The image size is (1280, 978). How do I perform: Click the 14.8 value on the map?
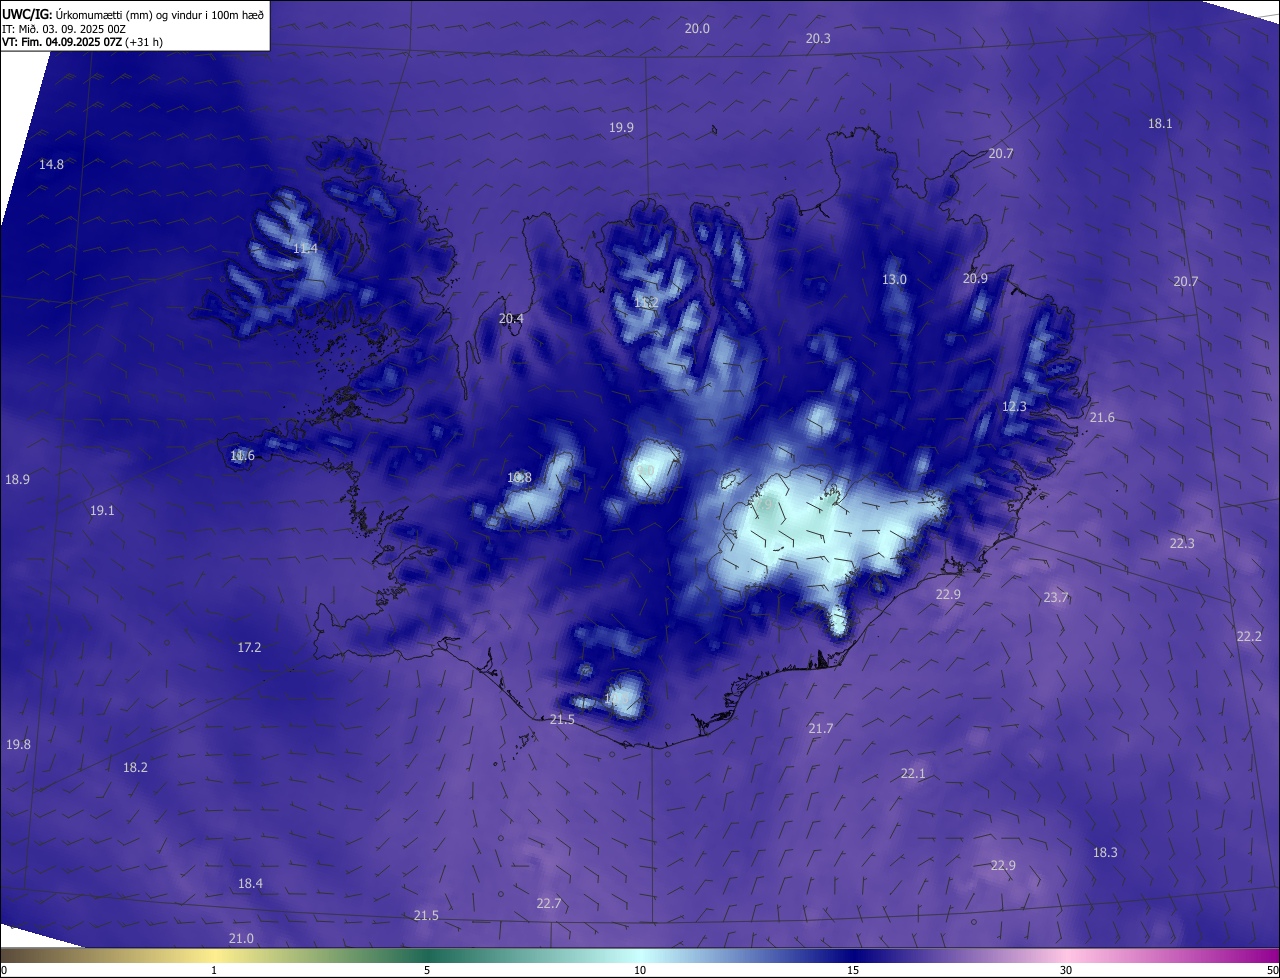click(51, 164)
